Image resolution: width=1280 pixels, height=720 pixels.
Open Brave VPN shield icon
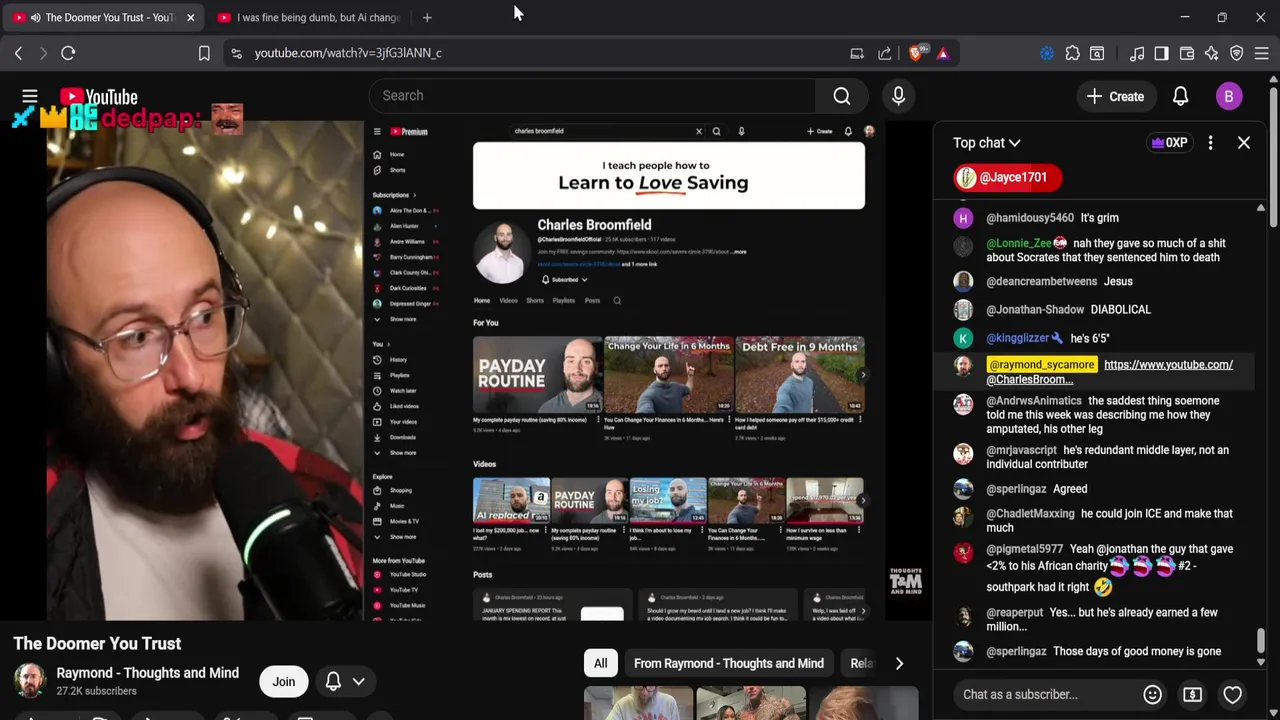click(x=1236, y=53)
